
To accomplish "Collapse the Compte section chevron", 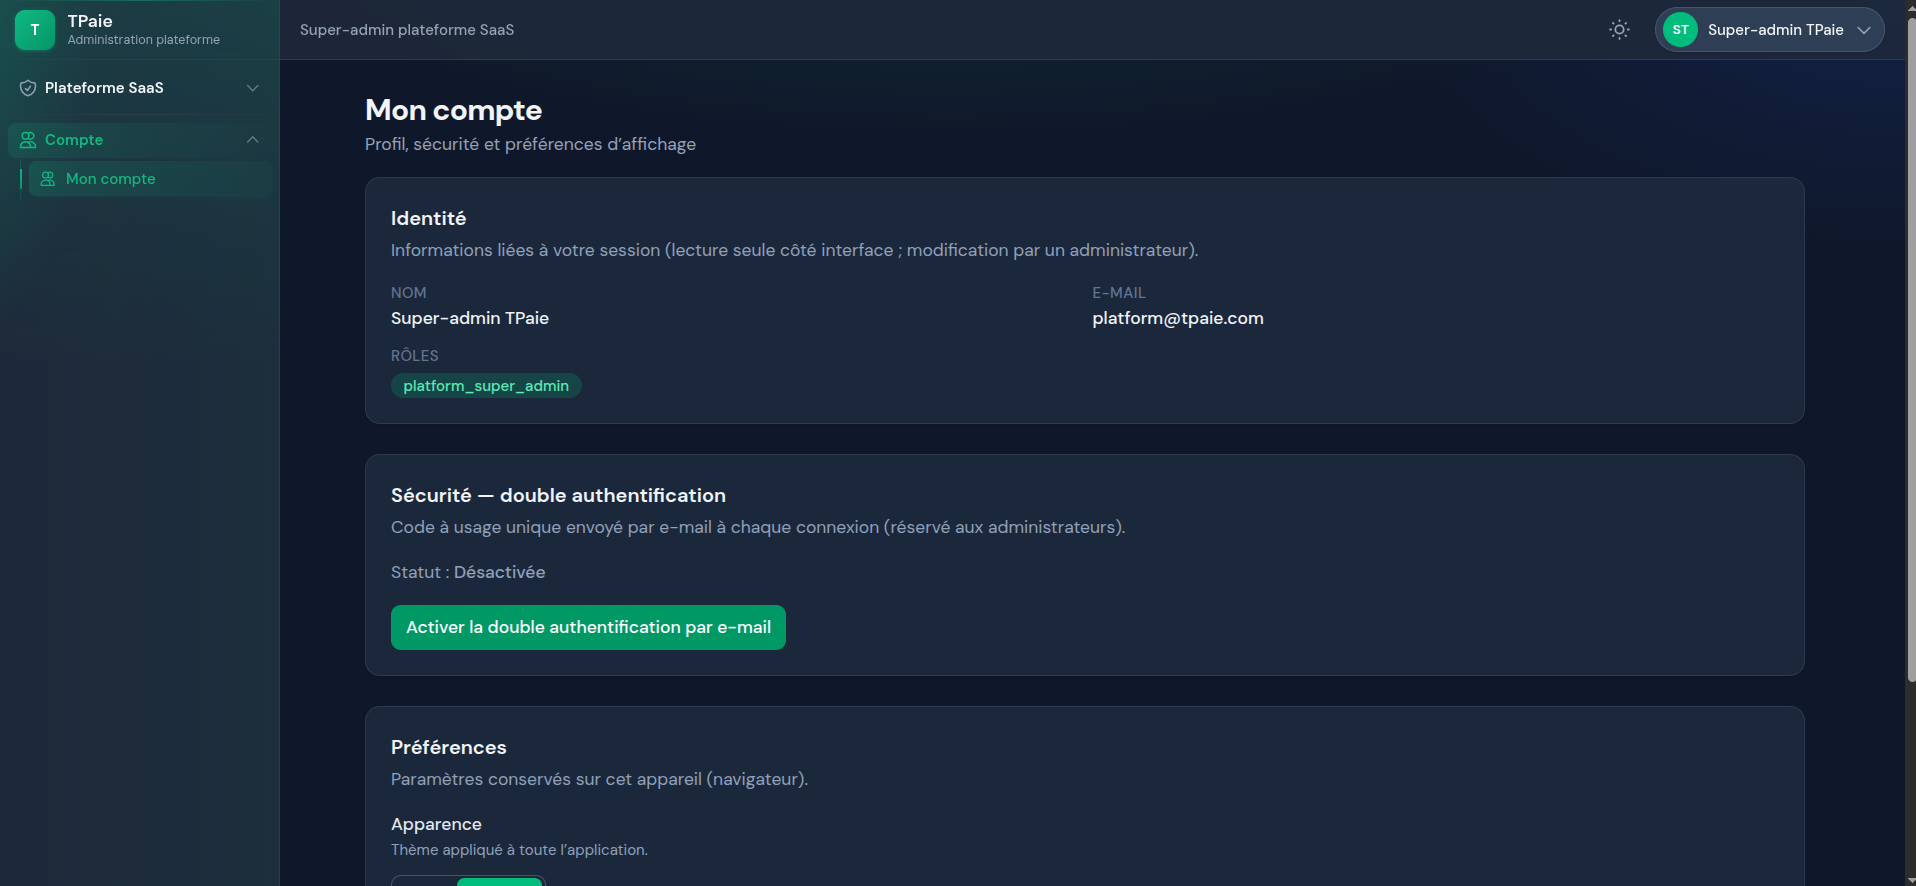I will pos(253,140).
